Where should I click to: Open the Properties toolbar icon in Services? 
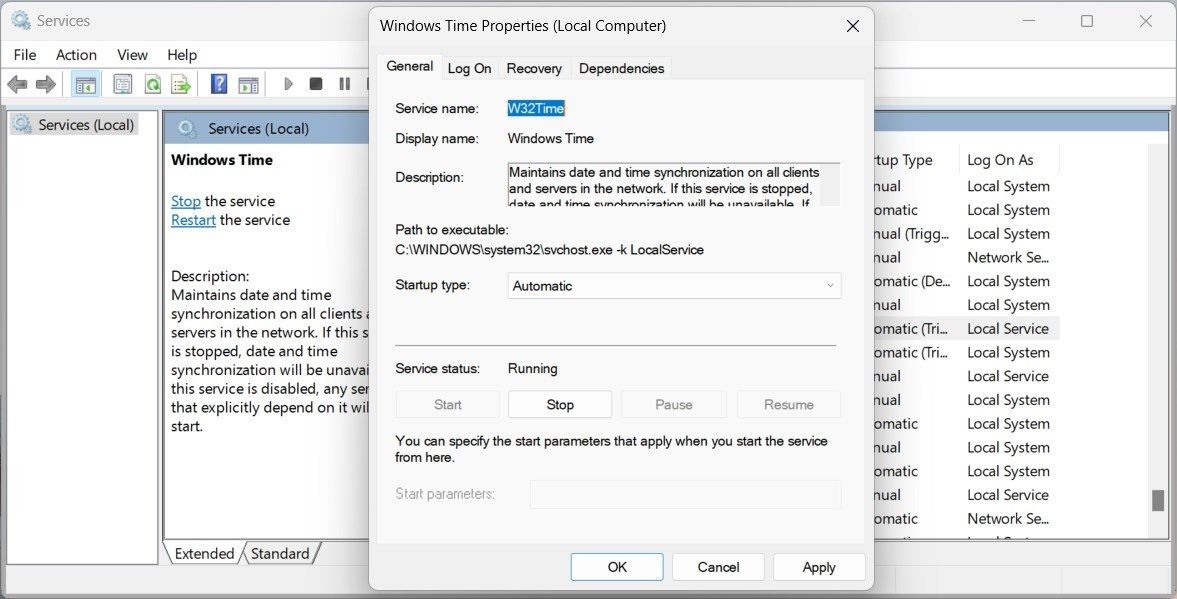pyautogui.click(x=122, y=84)
